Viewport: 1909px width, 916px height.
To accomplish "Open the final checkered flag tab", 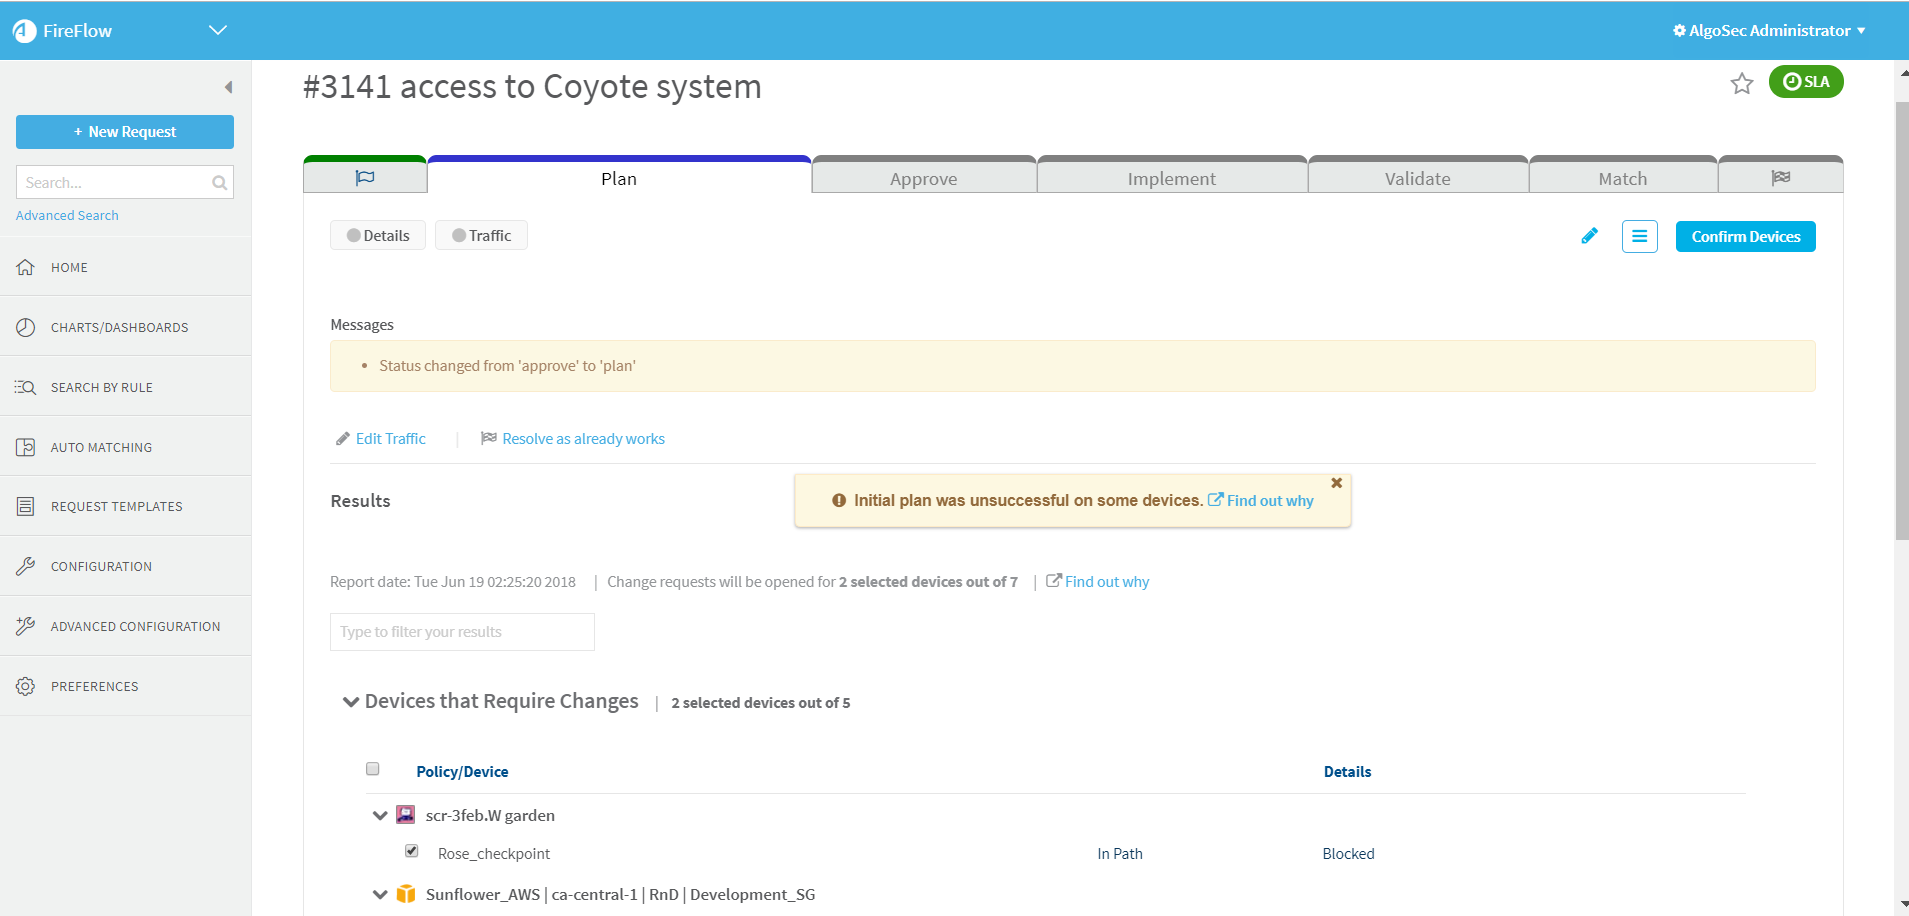I will [1780, 178].
